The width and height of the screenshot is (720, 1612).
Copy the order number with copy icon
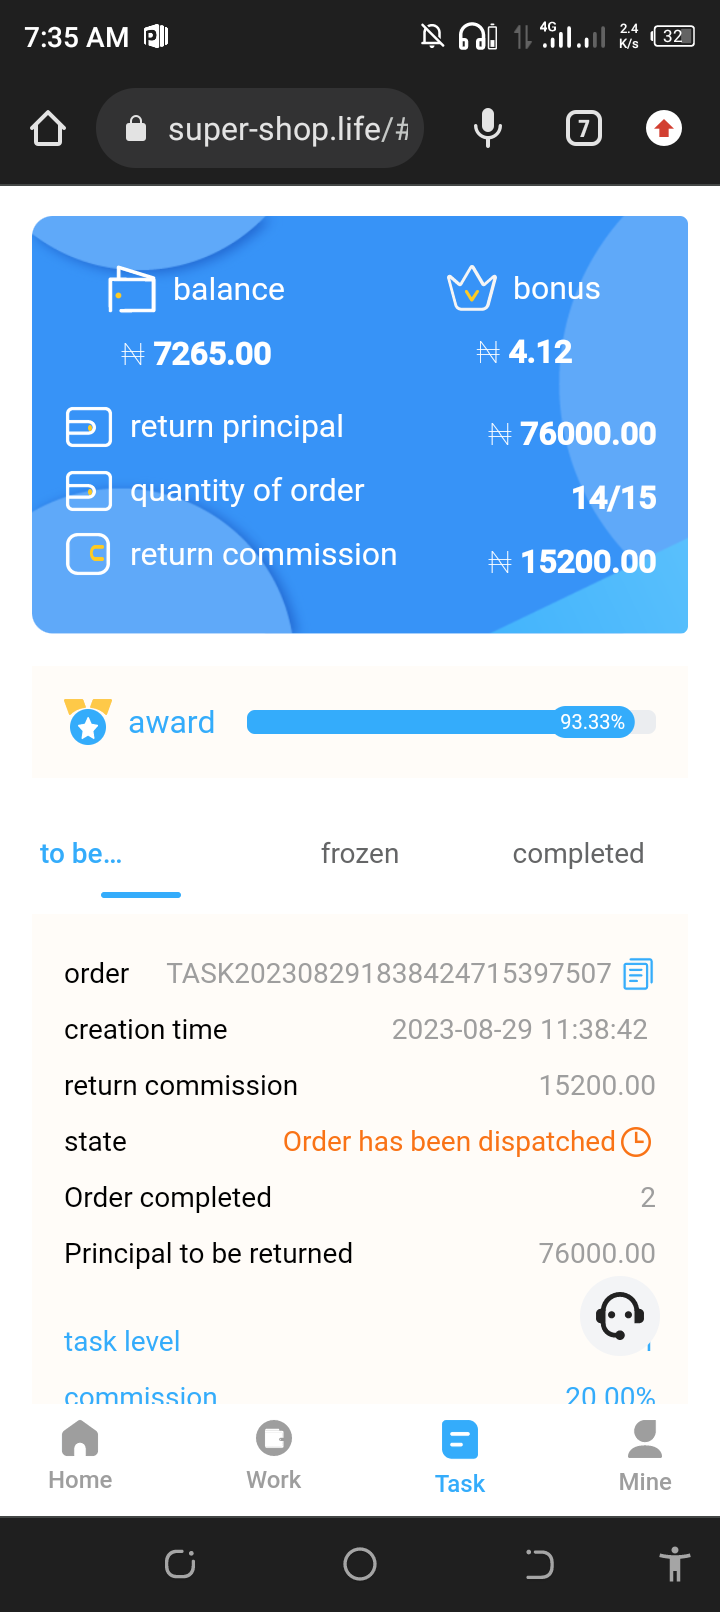(x=638, y=974)
